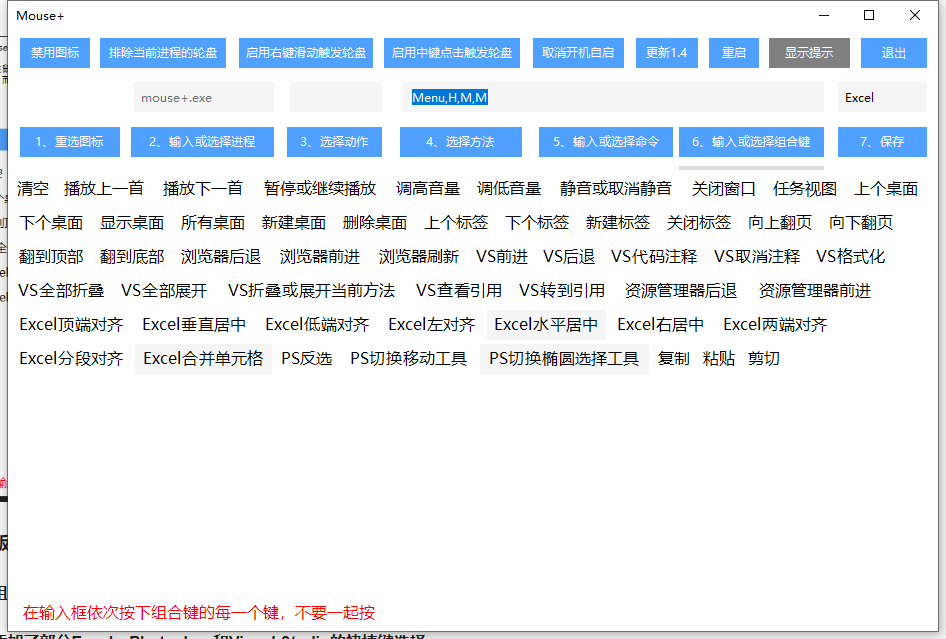Click the 7、保存 save button

(x=883, y=142)
